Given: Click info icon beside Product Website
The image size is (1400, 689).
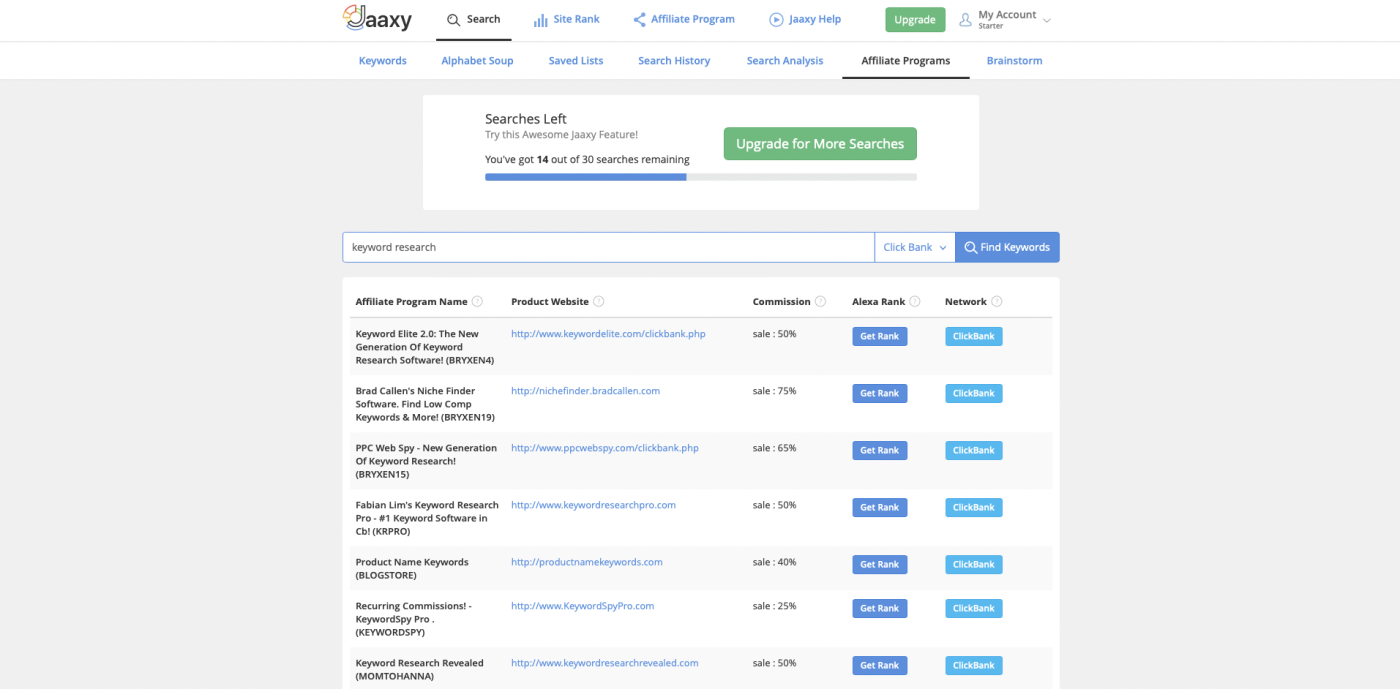Looking at the screenshot, I should point(598,302).
